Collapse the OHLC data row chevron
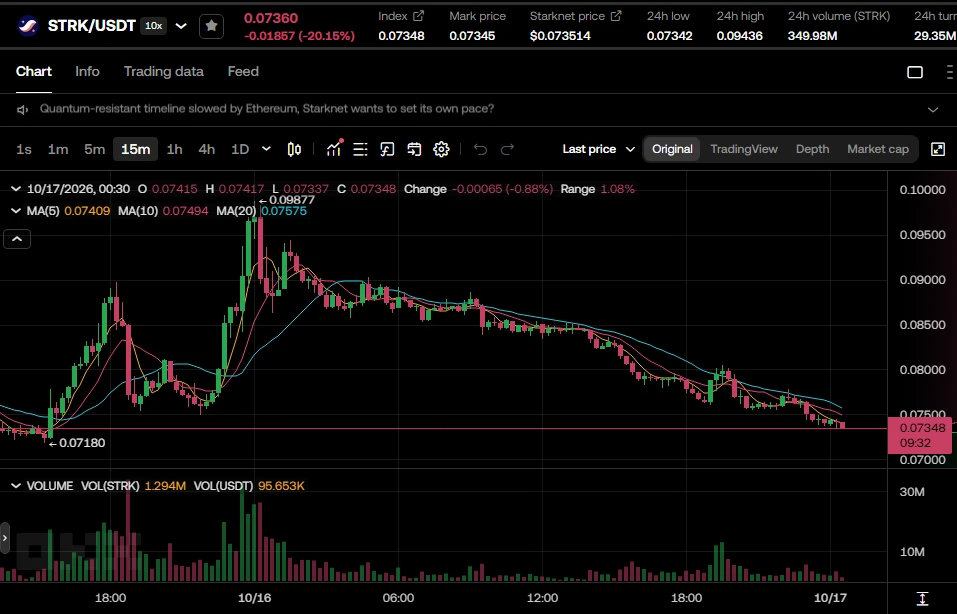The image size is (957, 614). point(16,189)
